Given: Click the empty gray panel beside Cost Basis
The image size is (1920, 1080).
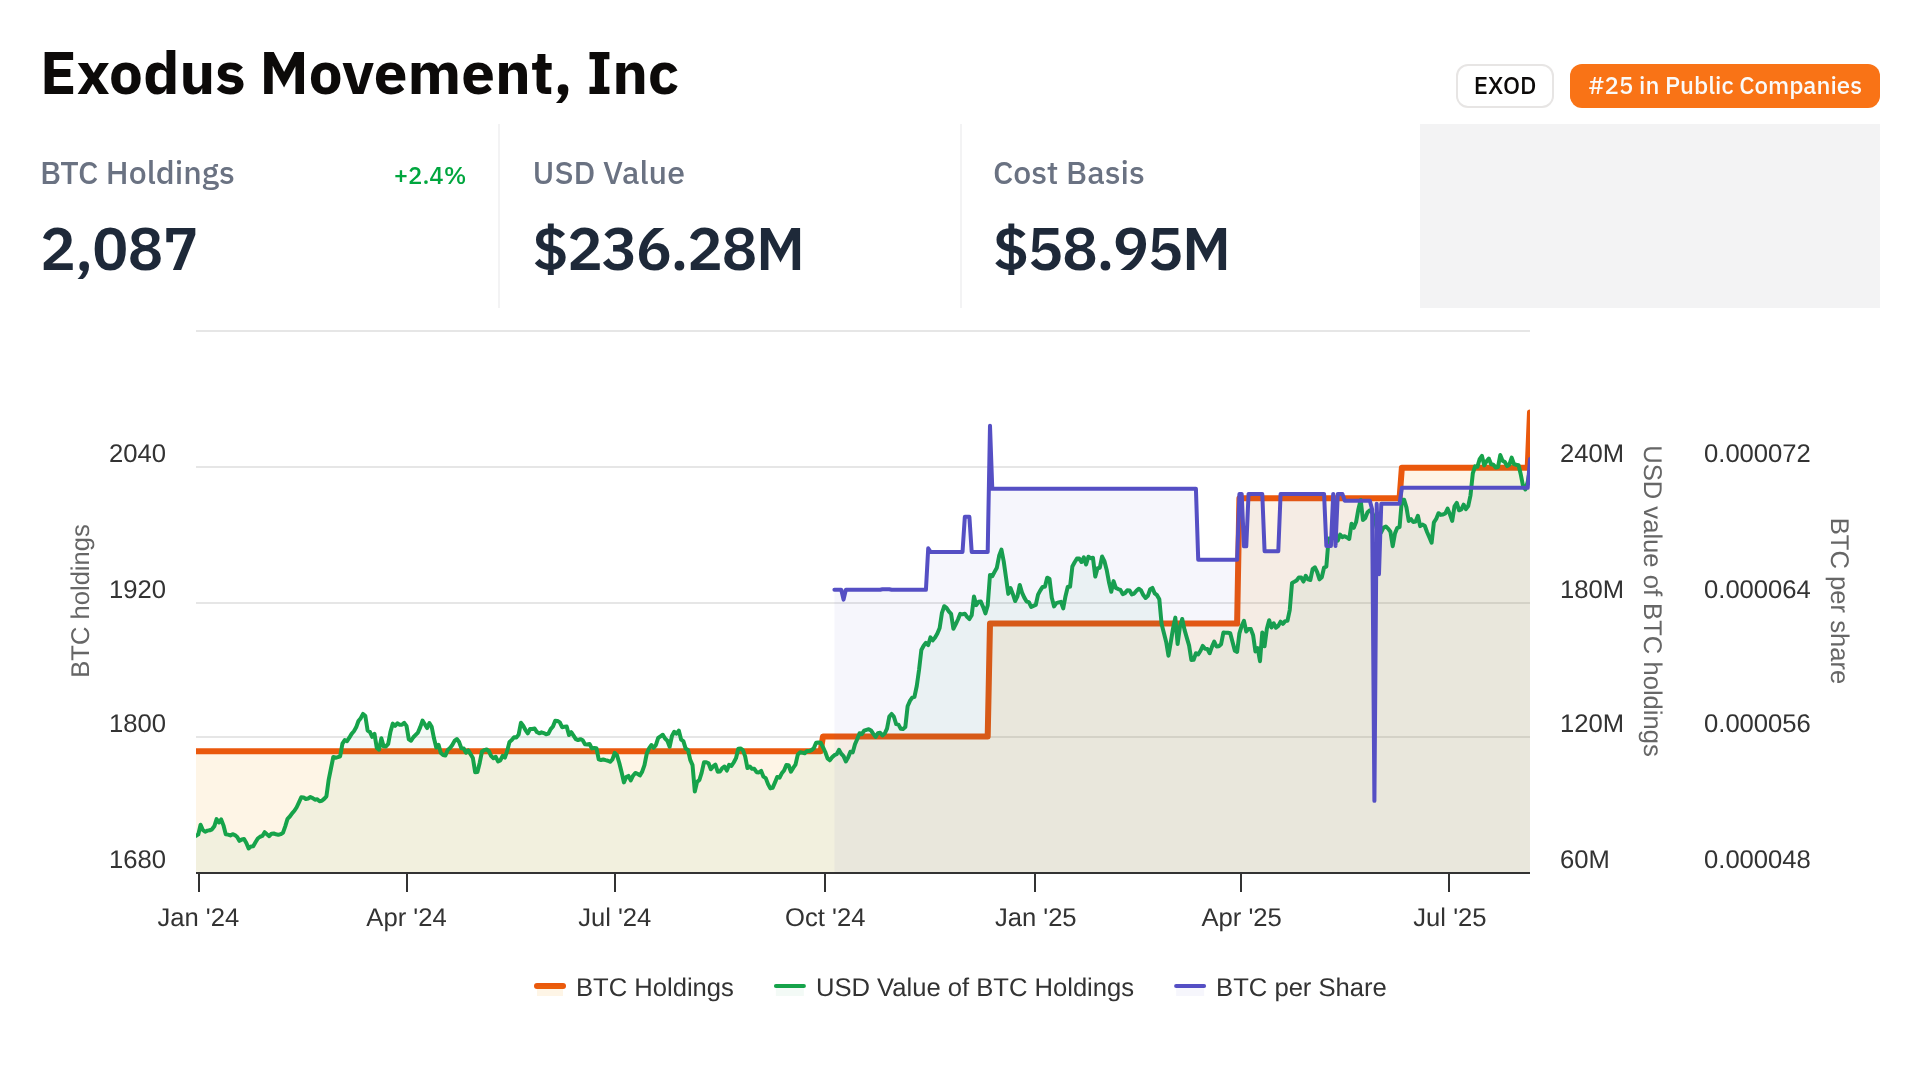Looking at the screenshot, I should (1649, 216).
